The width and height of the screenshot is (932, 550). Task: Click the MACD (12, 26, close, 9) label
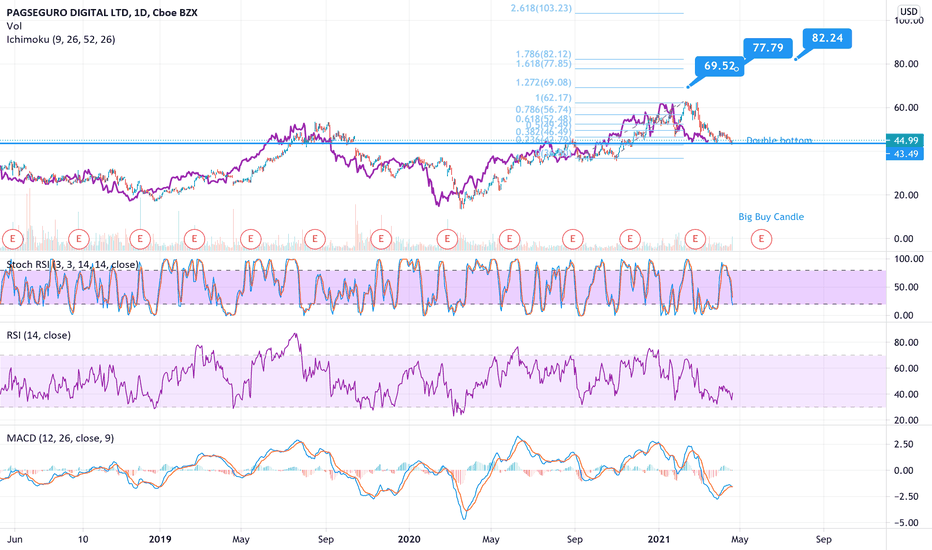[60, 438]
